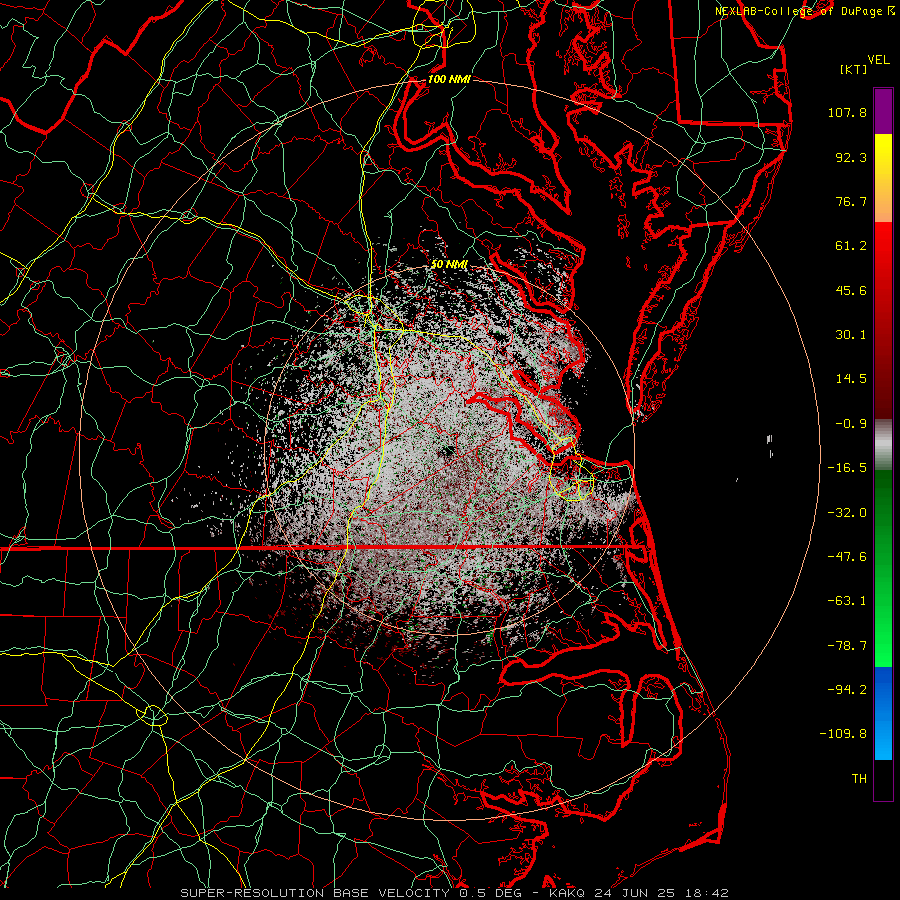The image size is (900, 900).
Task: Click the -16.5 velocity scale value
Action: pyautogui.click(x=847, y=468)
